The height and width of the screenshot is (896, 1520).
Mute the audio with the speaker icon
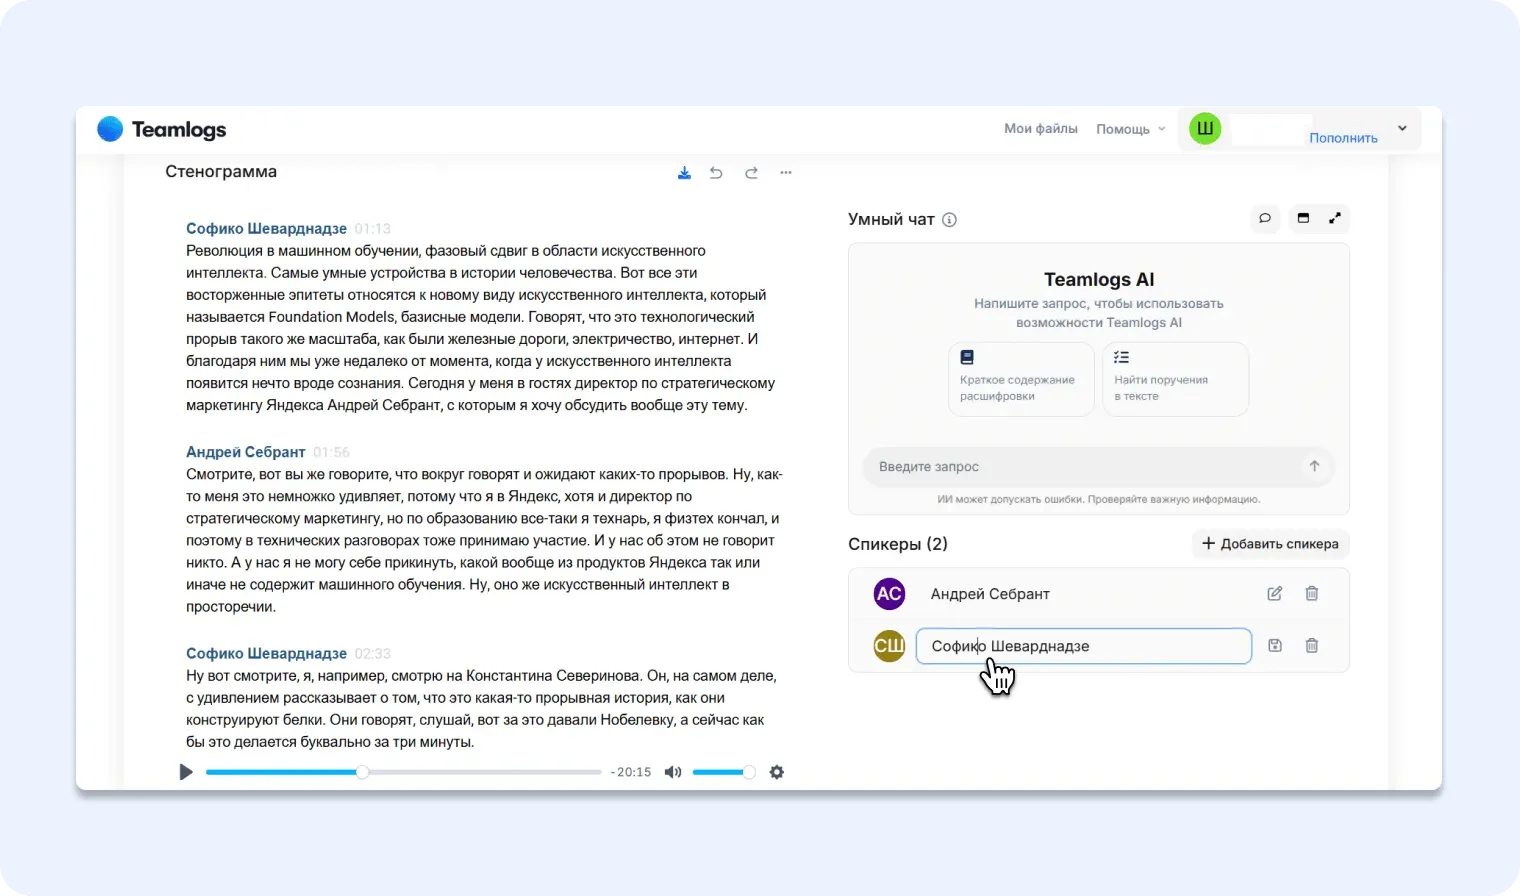[673, 772]
